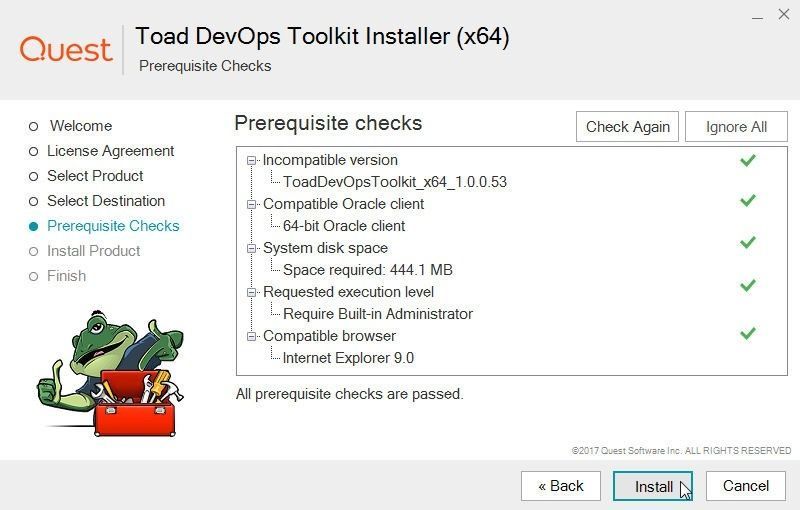Click the green checkmark for Compatible Oracle client
This screenshot has width=800, height=510.
(747, 200)
